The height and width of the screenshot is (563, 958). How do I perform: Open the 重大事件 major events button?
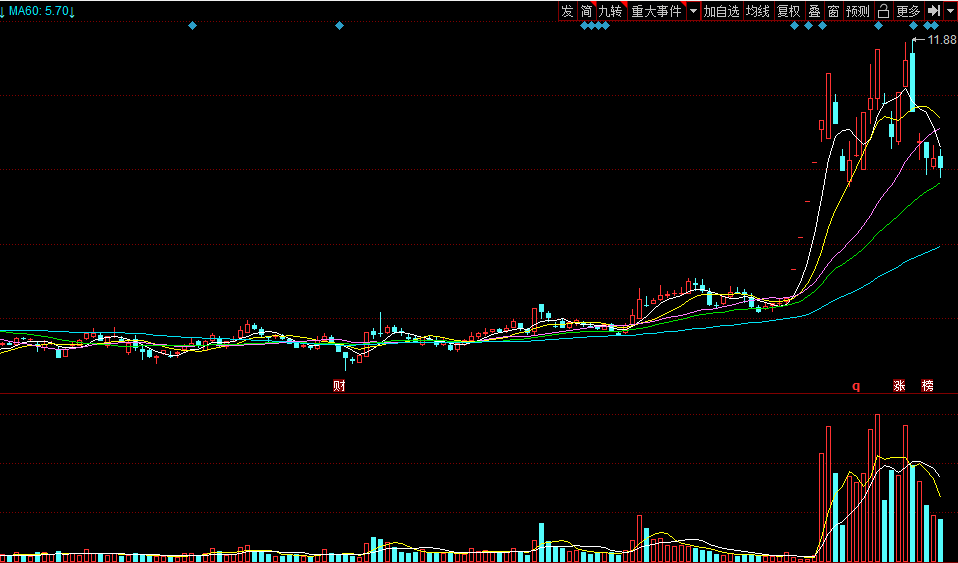[x=657, y=11]
